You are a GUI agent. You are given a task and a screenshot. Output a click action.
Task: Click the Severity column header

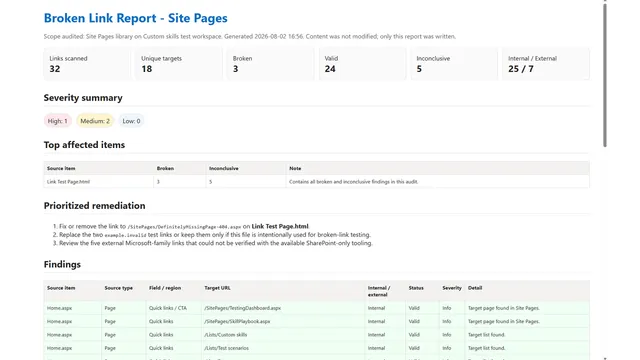(x=452, y=288)
